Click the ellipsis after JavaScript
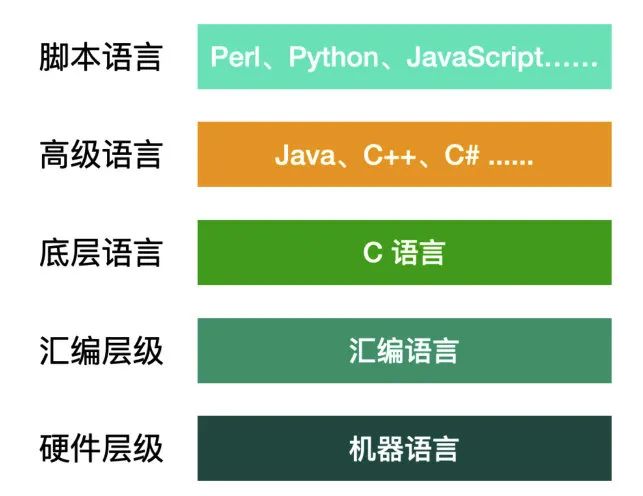Image resolution: width=643 pixels, height=496 pixels. pyautogui.click(x=572, y=57)
